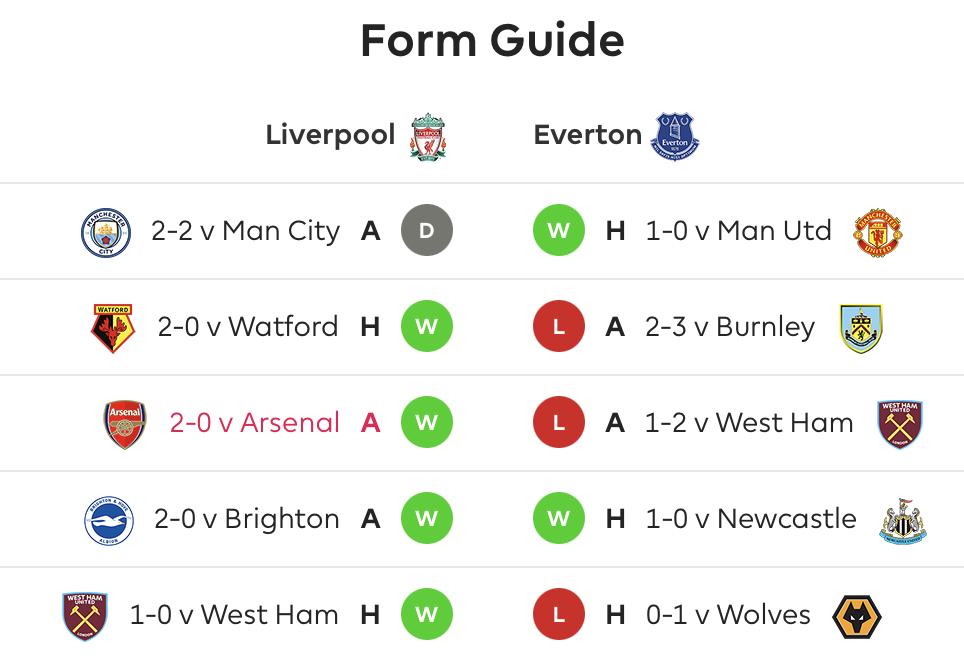Image resolution: width=964 pixels, height=662 pixels.
Task: Click the Manchester City badge
Action: pos(106,232)
